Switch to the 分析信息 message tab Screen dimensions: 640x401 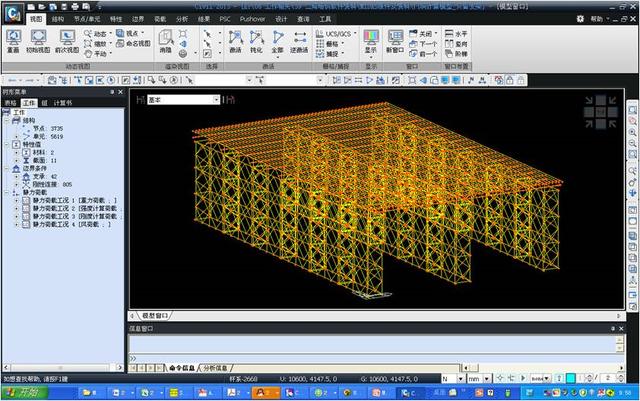(215, 368)
